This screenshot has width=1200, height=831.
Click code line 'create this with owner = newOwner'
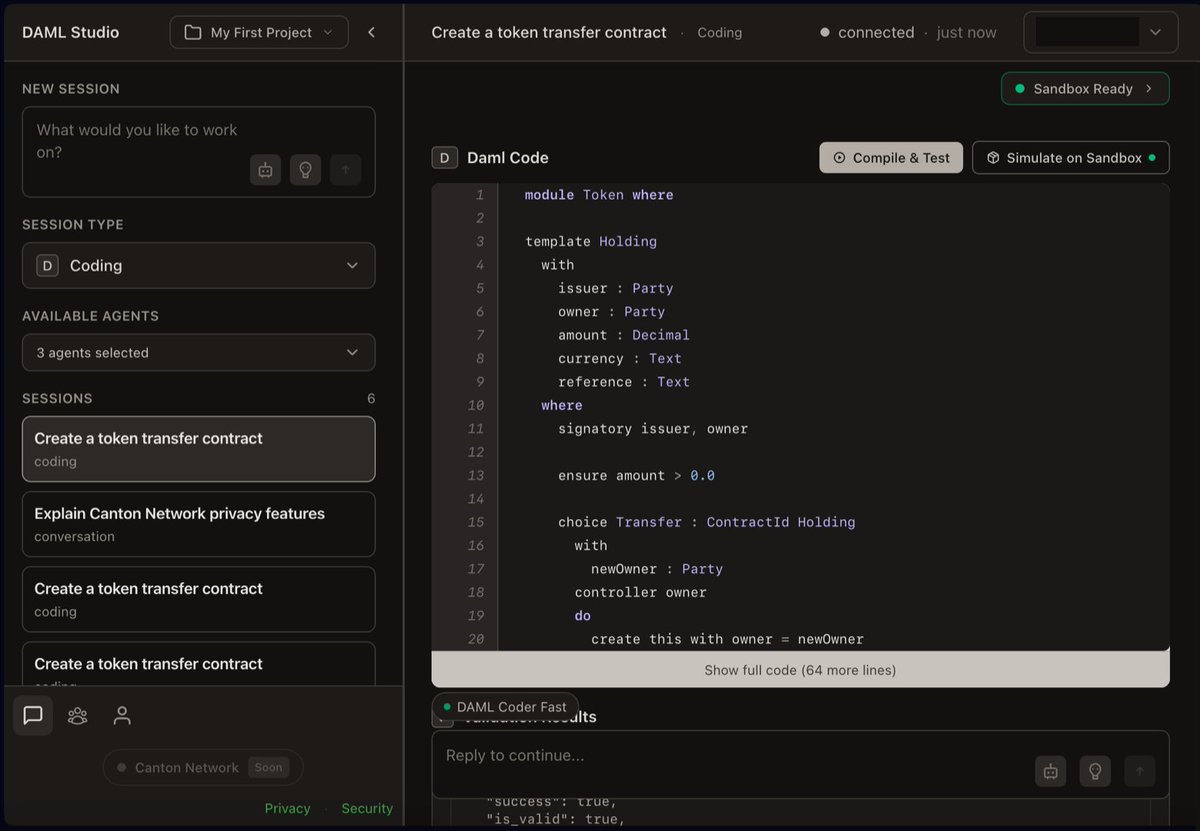click(x=727, y=639)
